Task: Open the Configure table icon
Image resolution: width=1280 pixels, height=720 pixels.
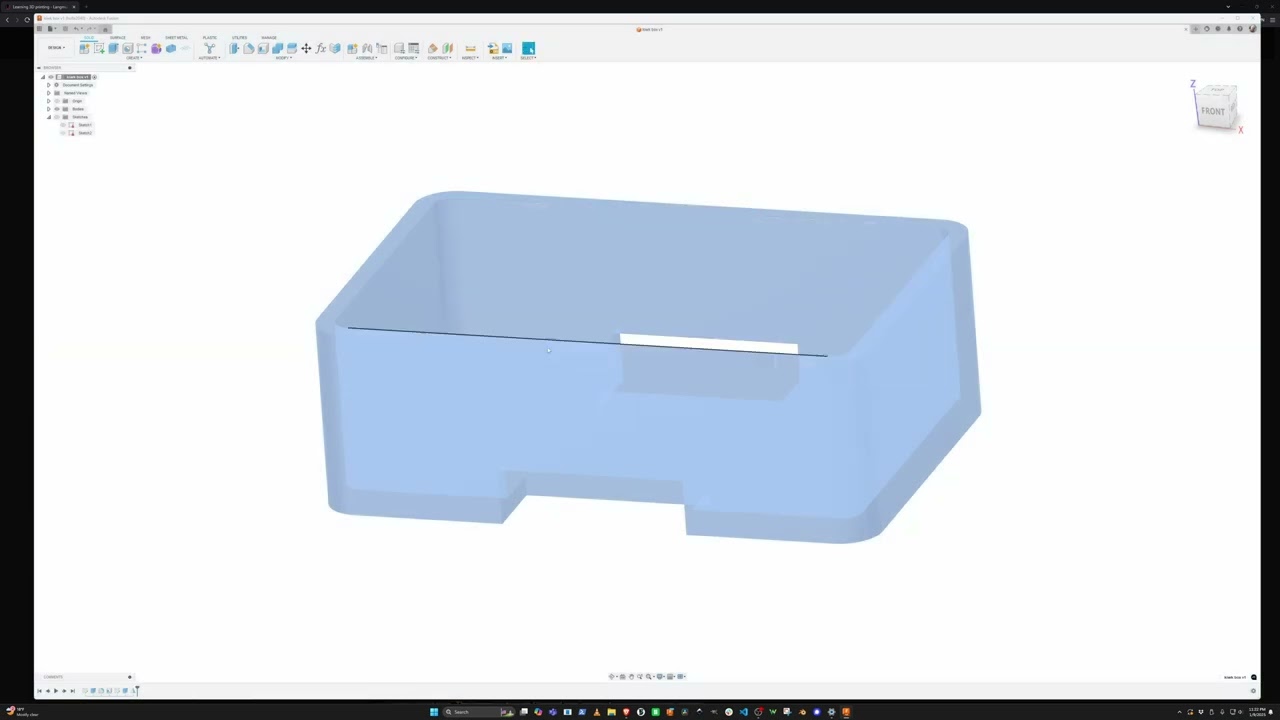Action: click(413, 48)
